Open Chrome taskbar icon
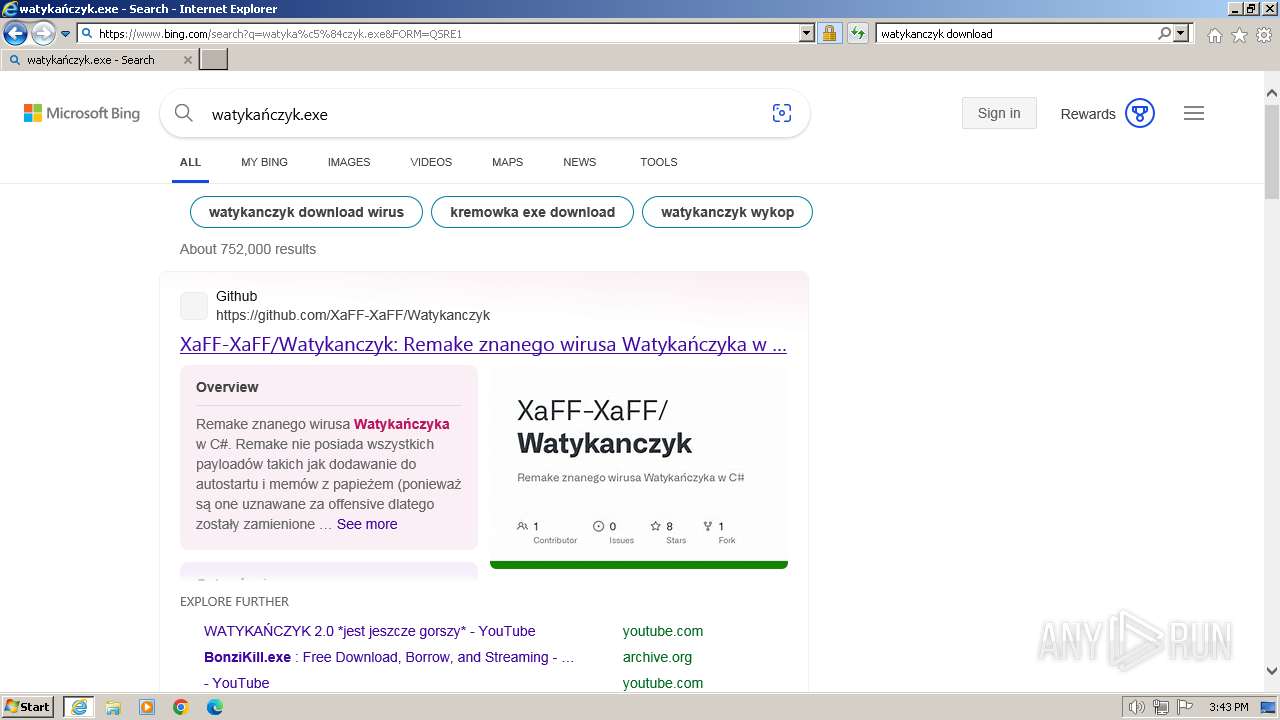This screenshot has height=720, width=1280. pyautogui.click(x=181, y=707)
